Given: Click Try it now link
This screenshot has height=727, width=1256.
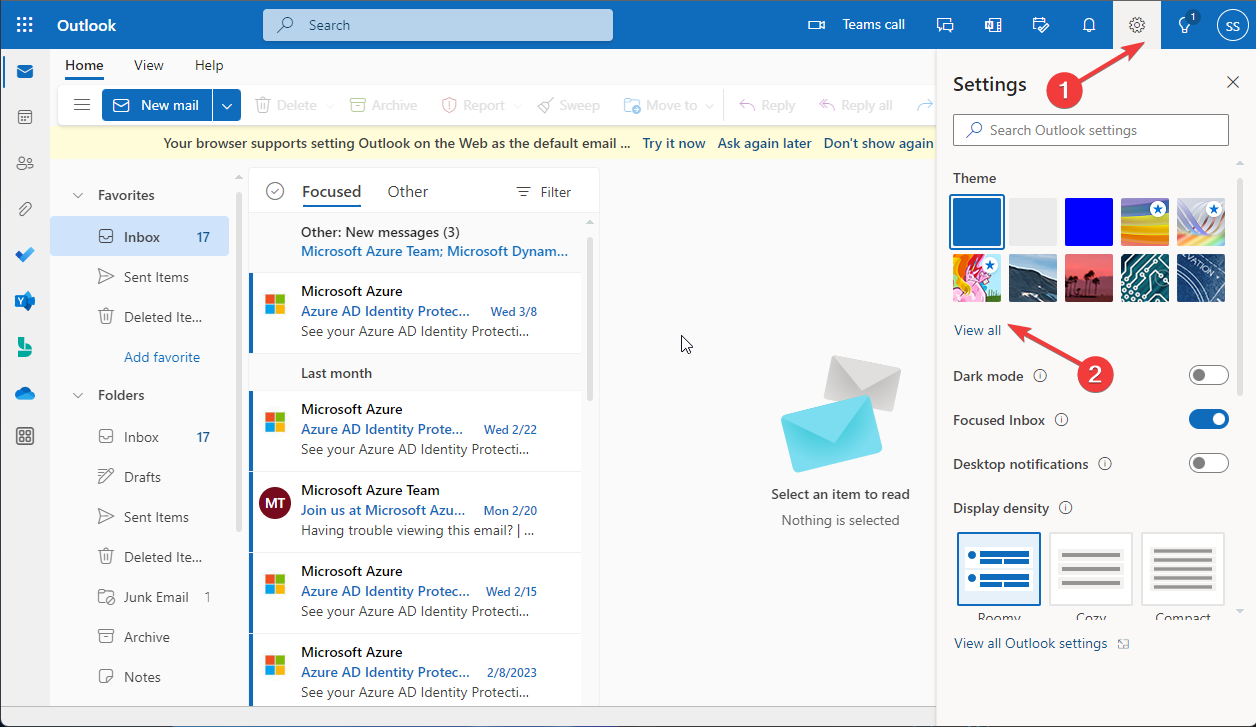Looking at the screenshot, I should (674, 143).
